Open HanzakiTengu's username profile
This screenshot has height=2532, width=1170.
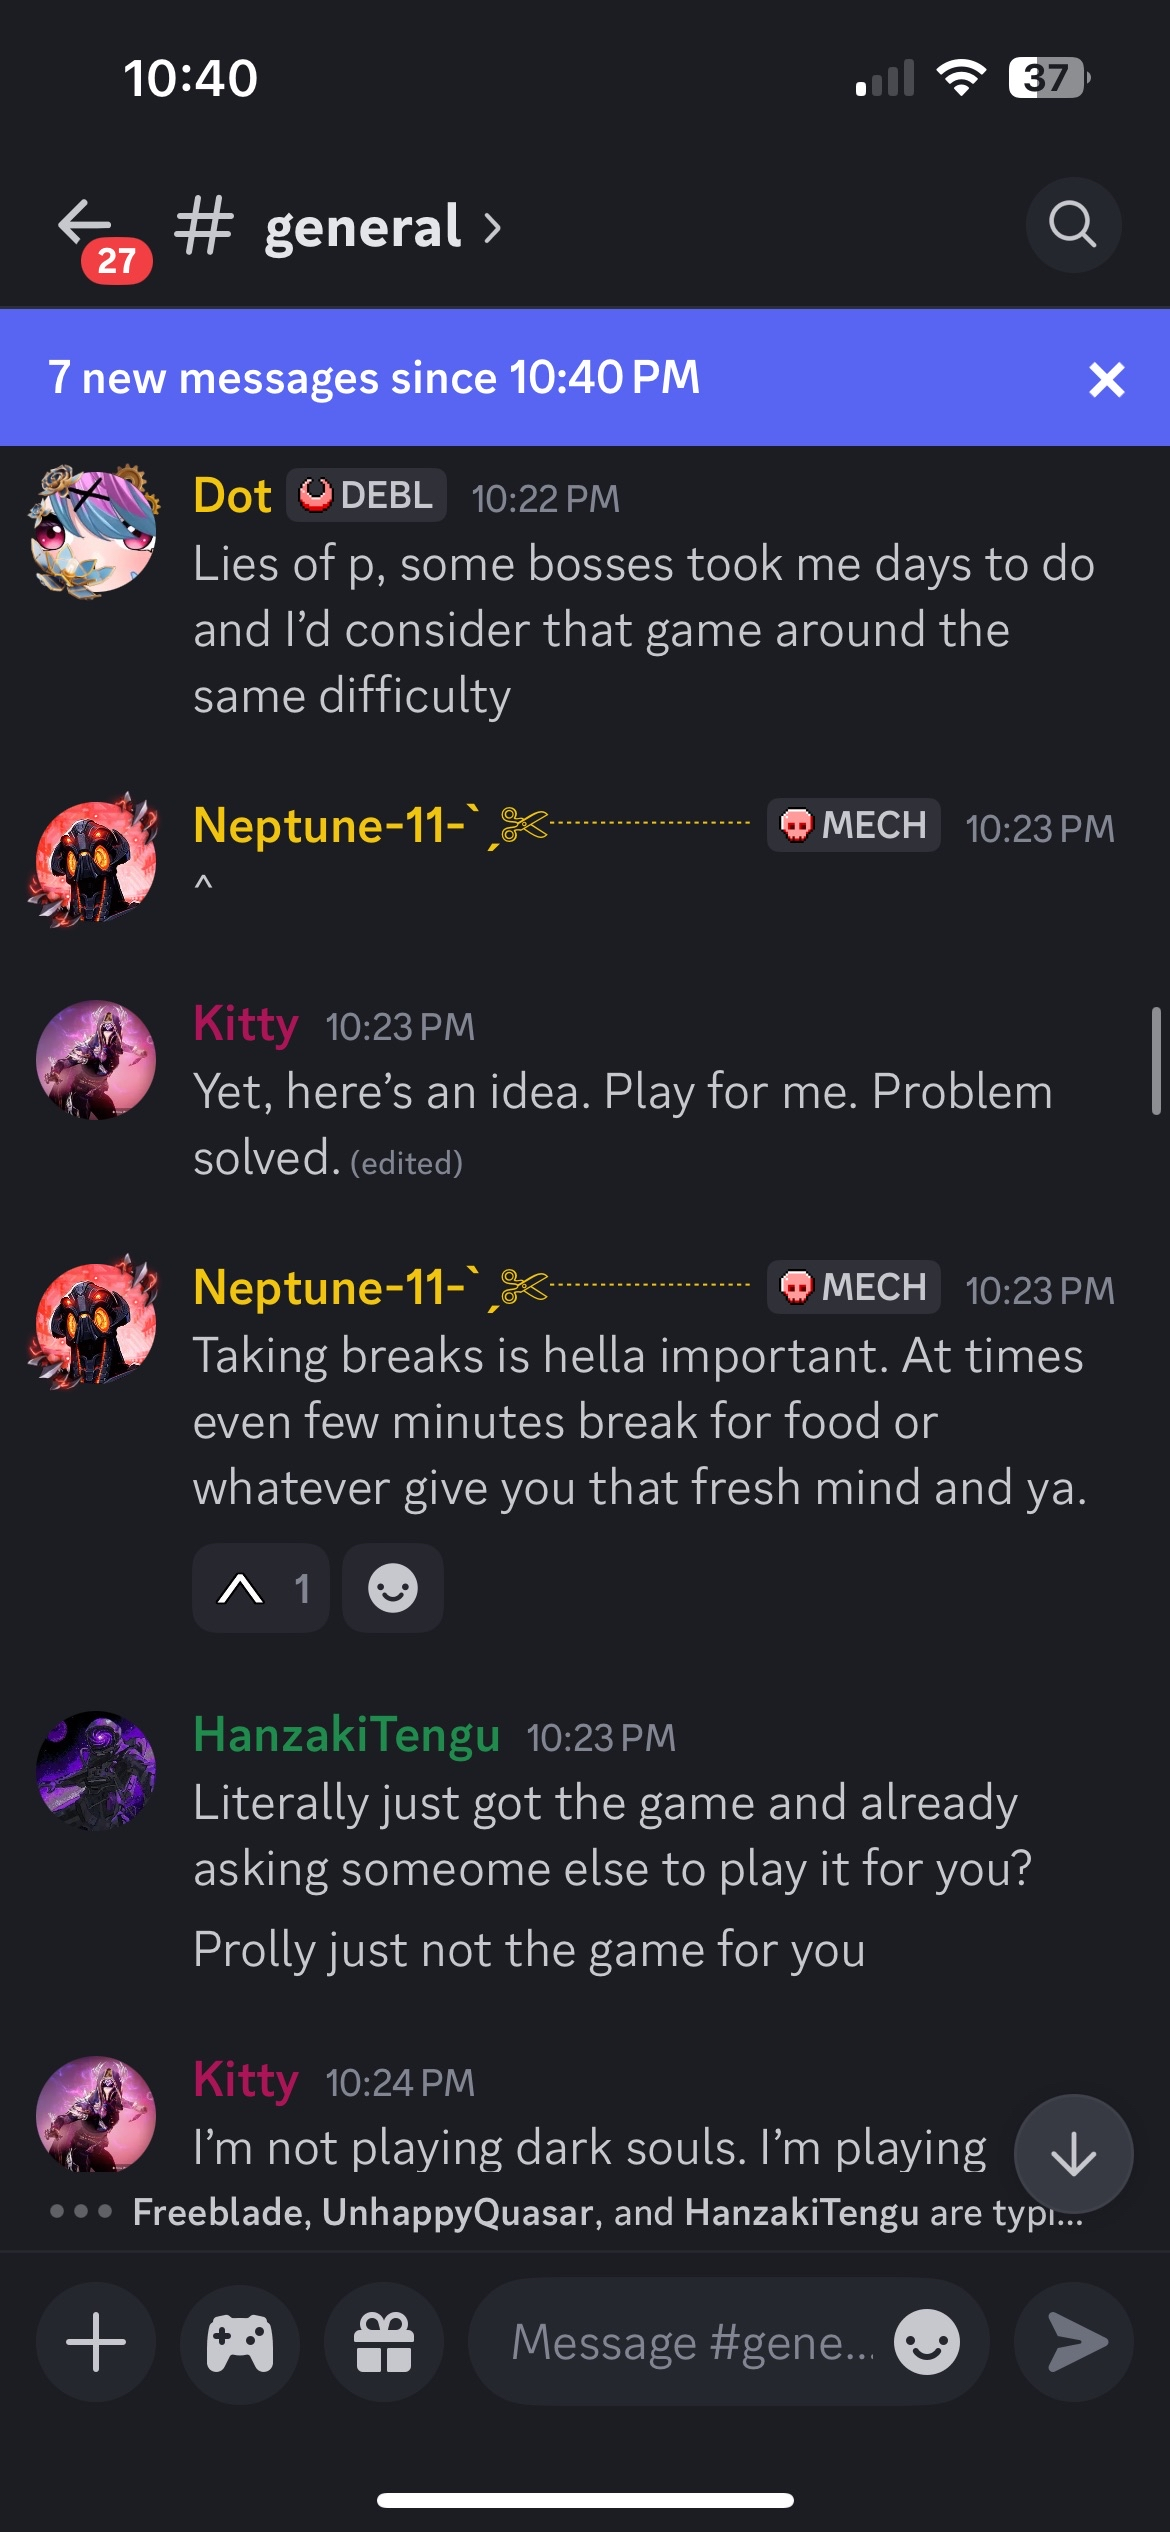click(346, 1735)
